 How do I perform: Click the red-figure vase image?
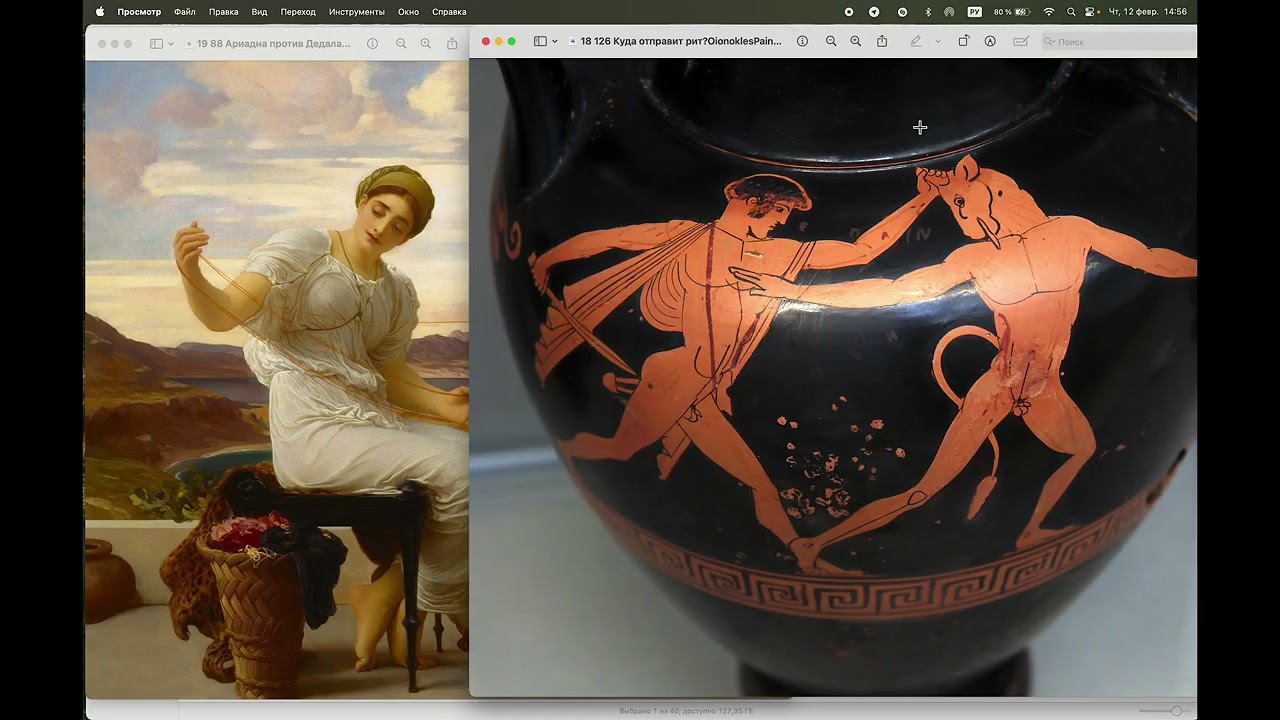coord(833,377)
